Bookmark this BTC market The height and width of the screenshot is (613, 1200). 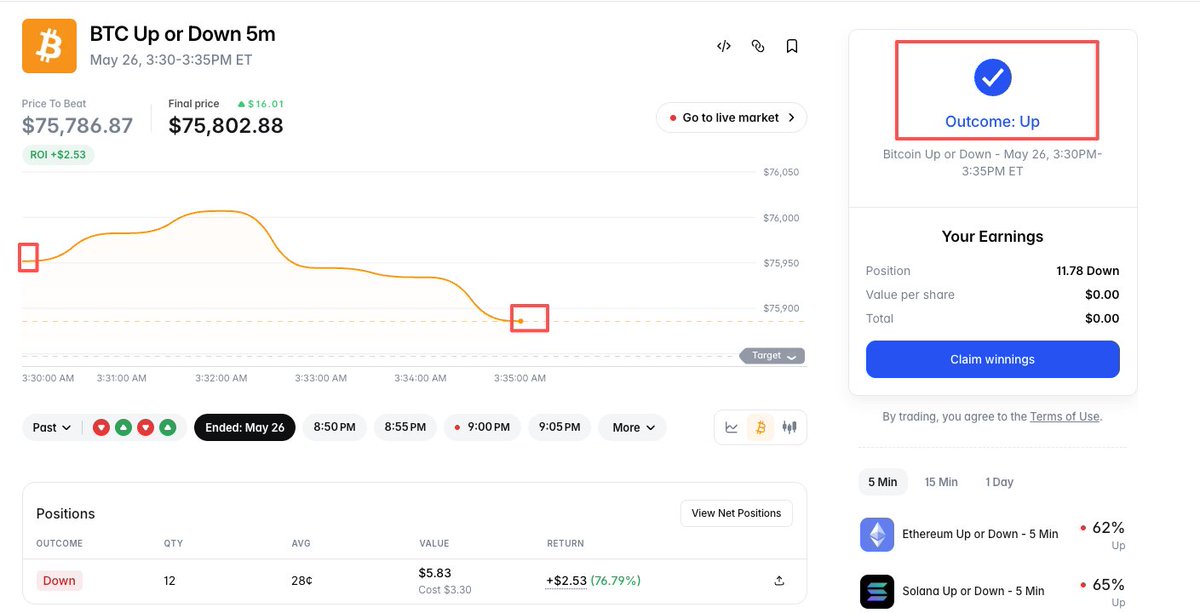792,46
